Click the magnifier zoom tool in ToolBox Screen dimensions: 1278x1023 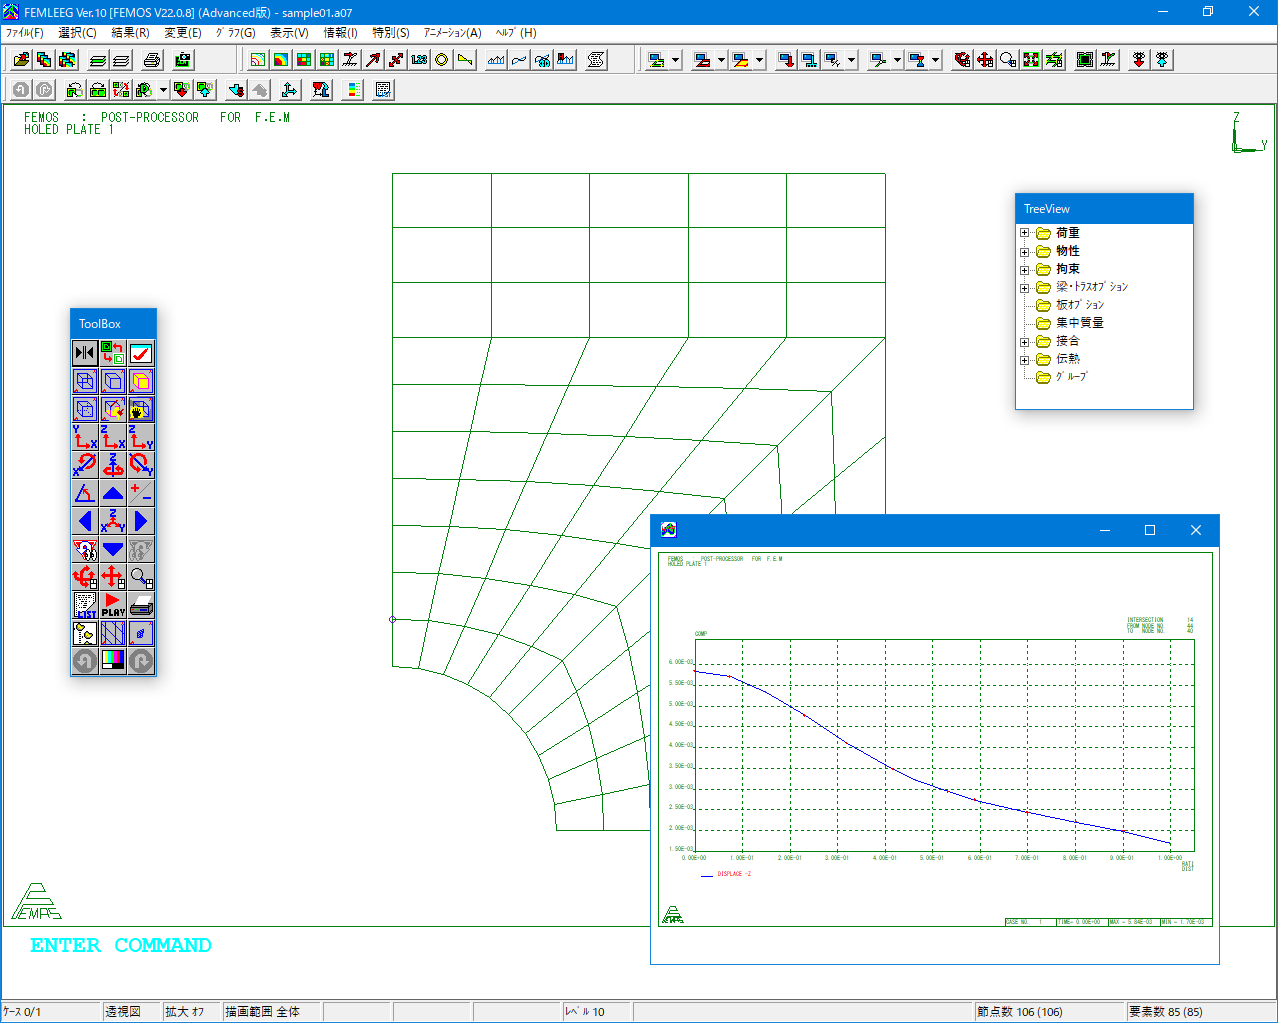pyautogui.click(x=141, y=577)
